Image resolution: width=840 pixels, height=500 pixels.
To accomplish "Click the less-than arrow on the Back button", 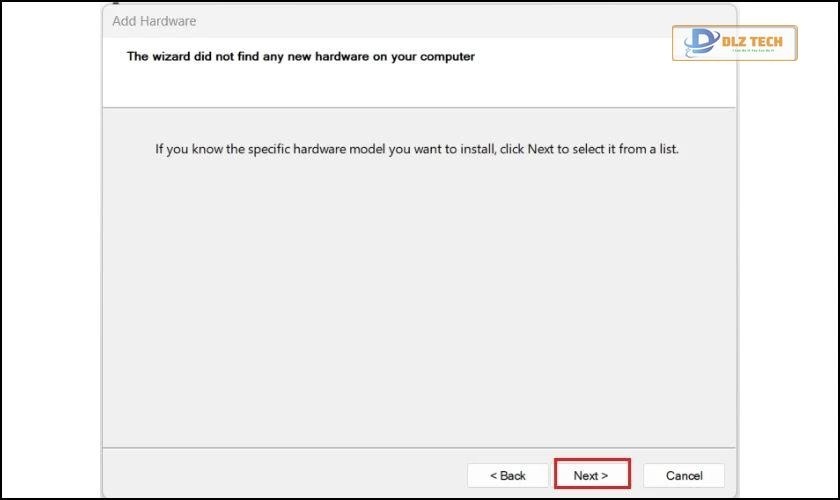I will click(x=494, y=475).
